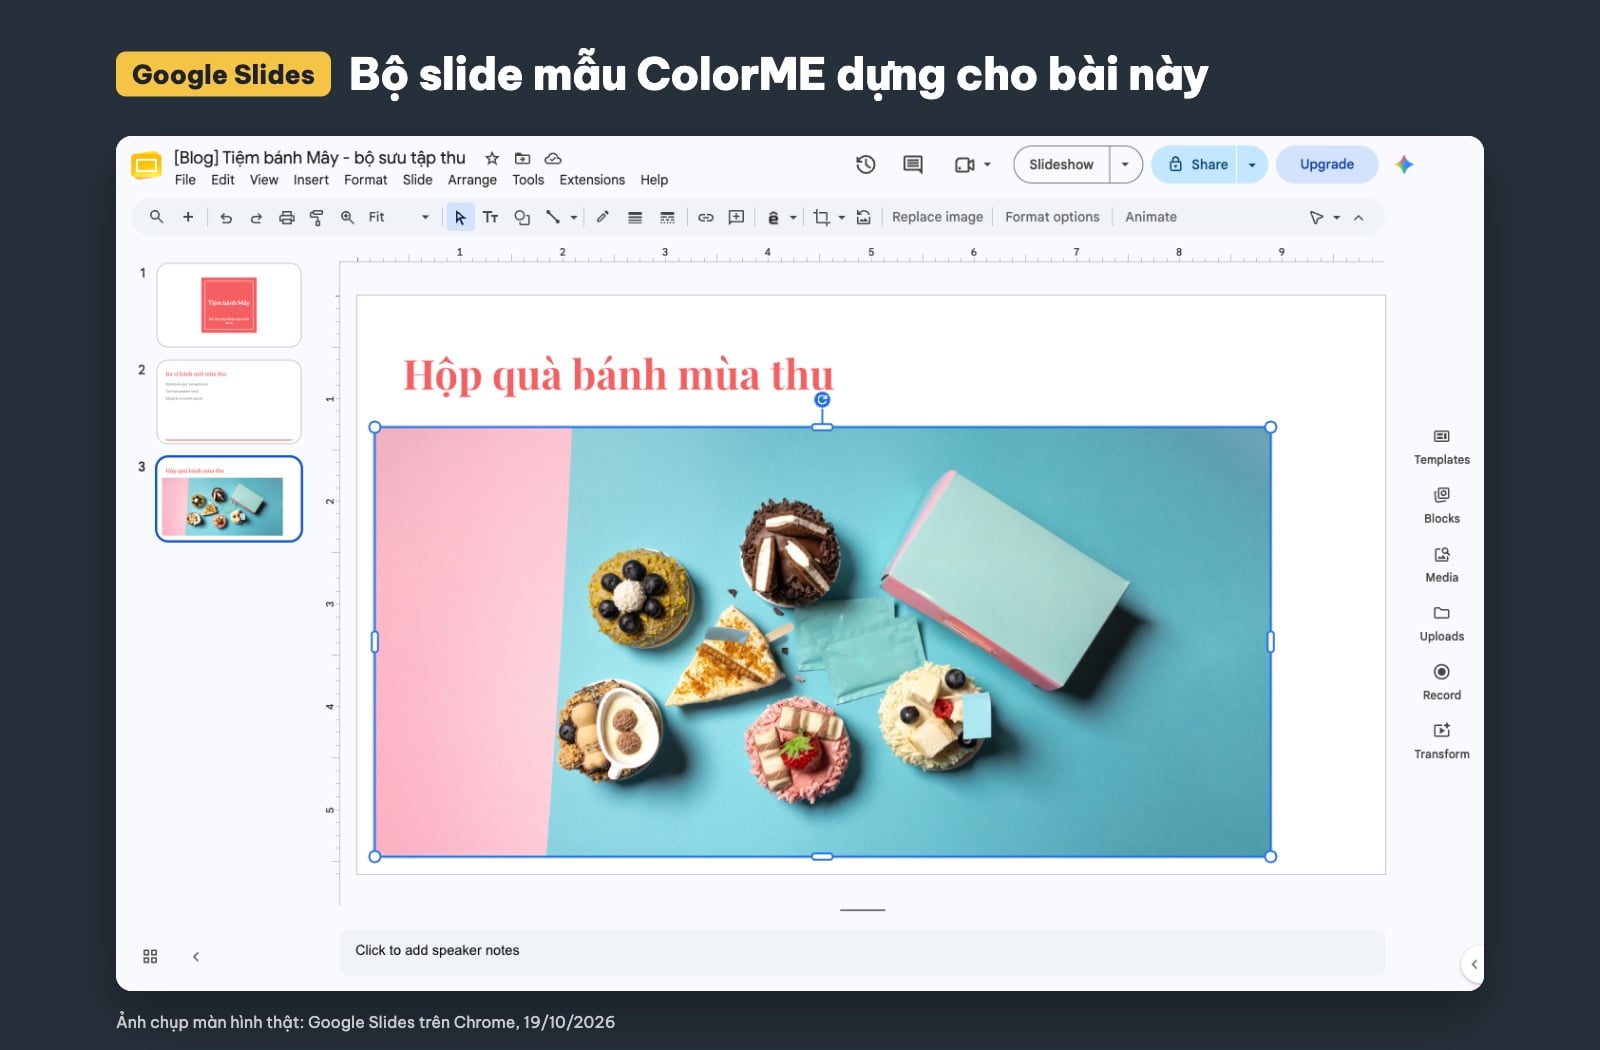Choose the Select arrow cursor tool
The height and width of the screenshot is (1050, 1600).
click(x=460, y=217)
